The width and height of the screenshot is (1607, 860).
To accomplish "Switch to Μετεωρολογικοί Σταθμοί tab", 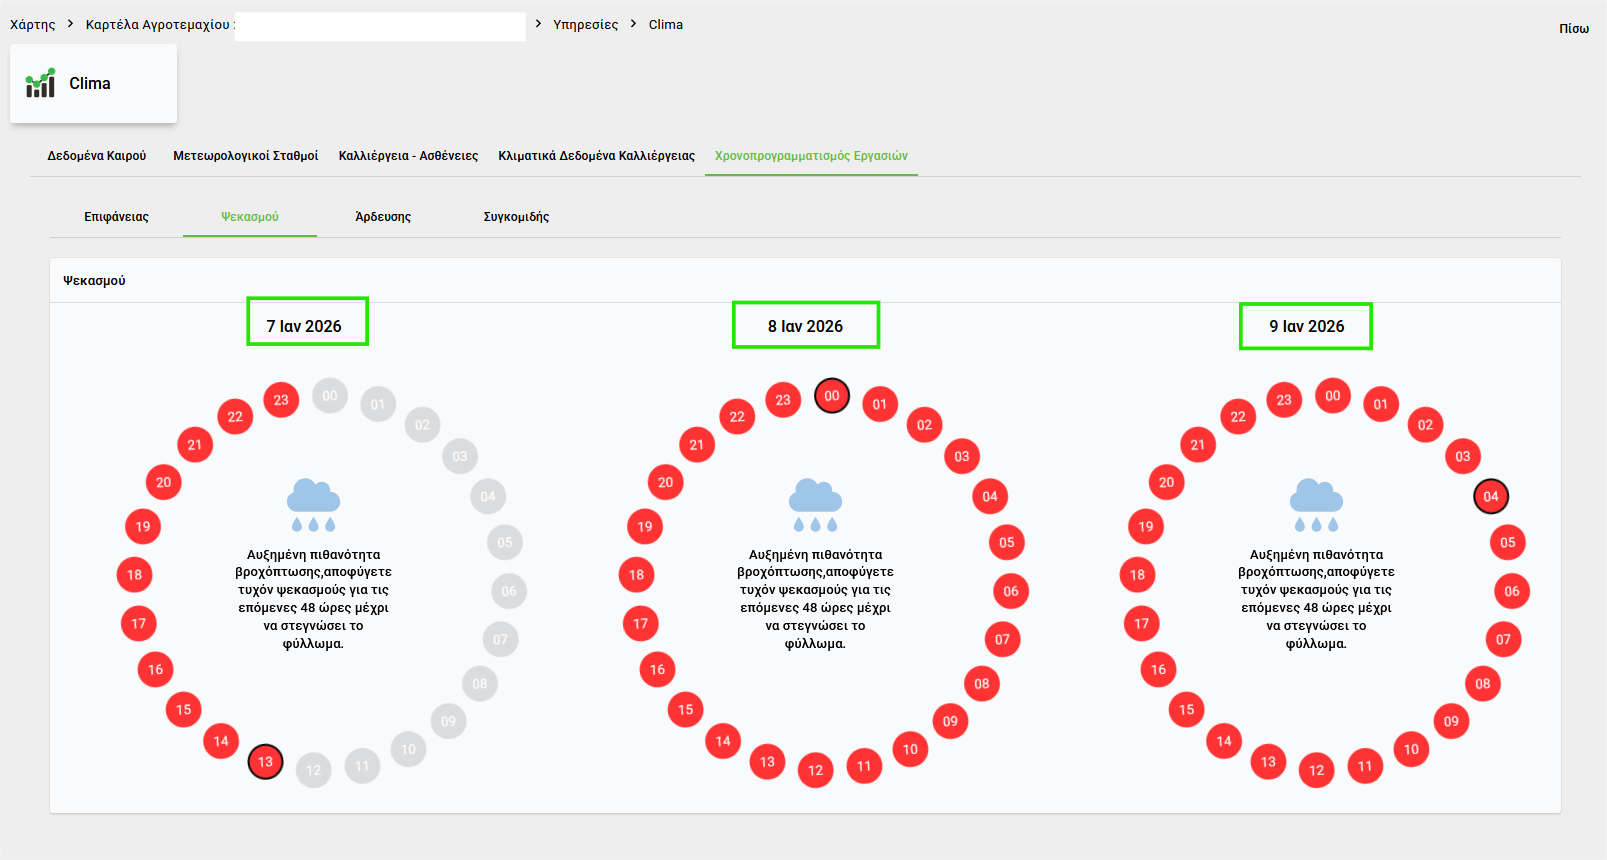I will click(x=245, y=156).
